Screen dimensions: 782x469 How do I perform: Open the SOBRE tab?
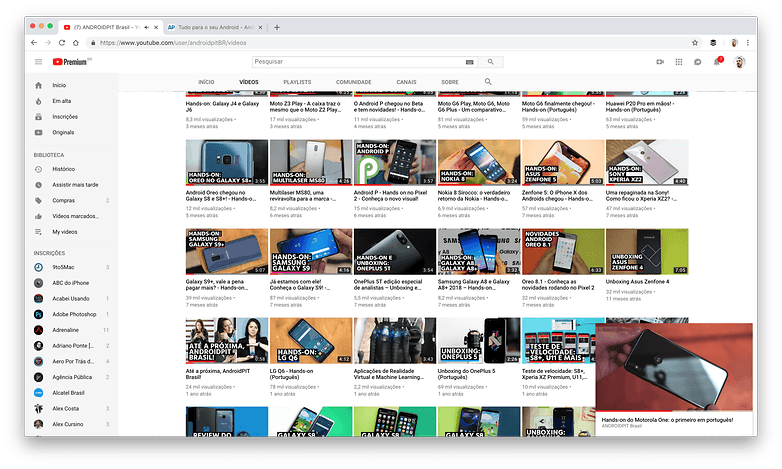(x=450, y=82)
